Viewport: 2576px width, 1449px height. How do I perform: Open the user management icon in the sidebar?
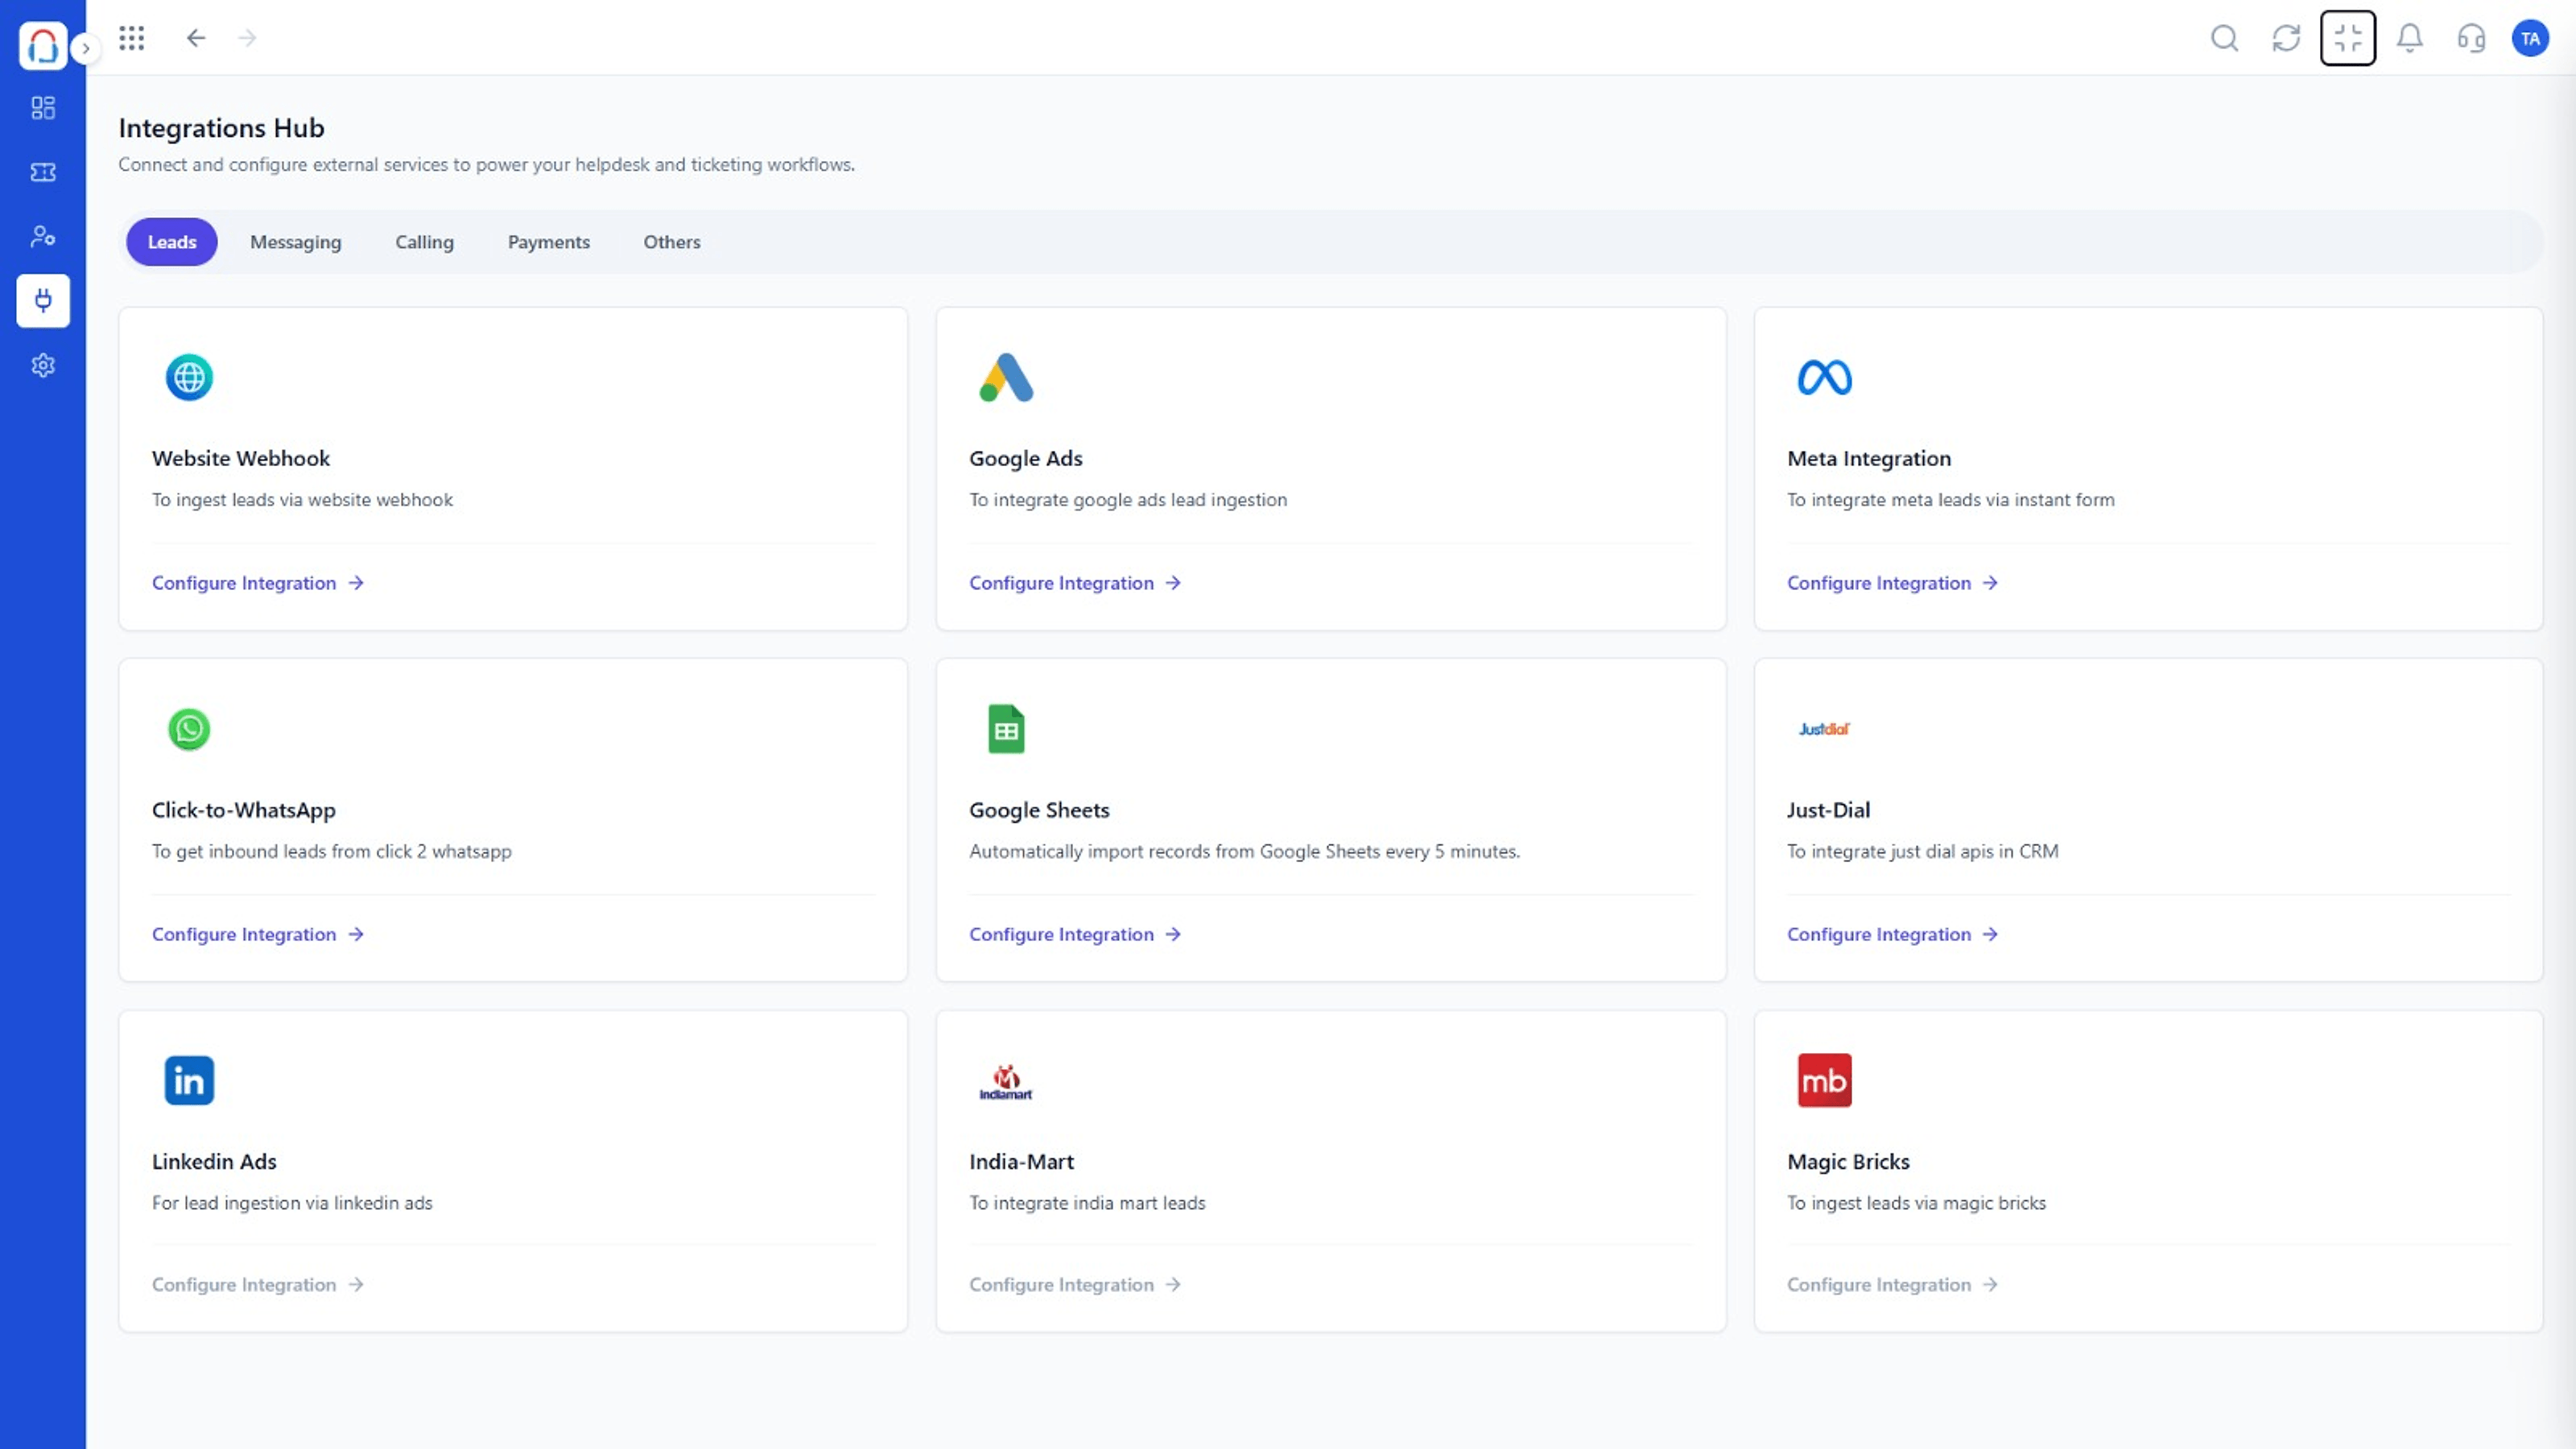click(x=43, y=236)
